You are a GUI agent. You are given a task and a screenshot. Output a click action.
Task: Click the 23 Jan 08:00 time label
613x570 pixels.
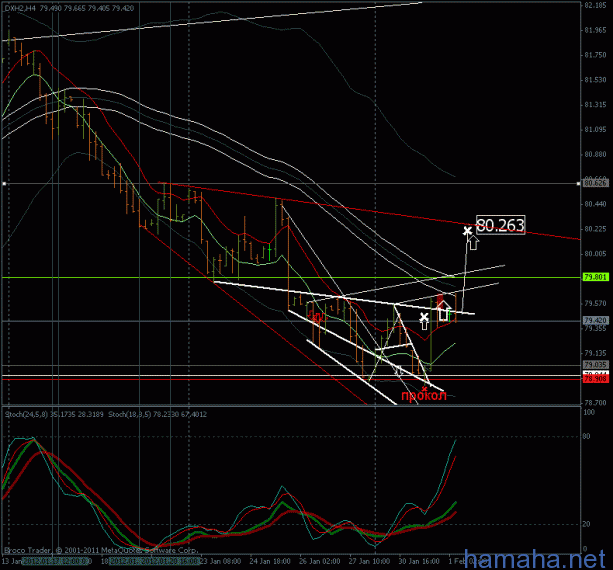tap(220, 561)
